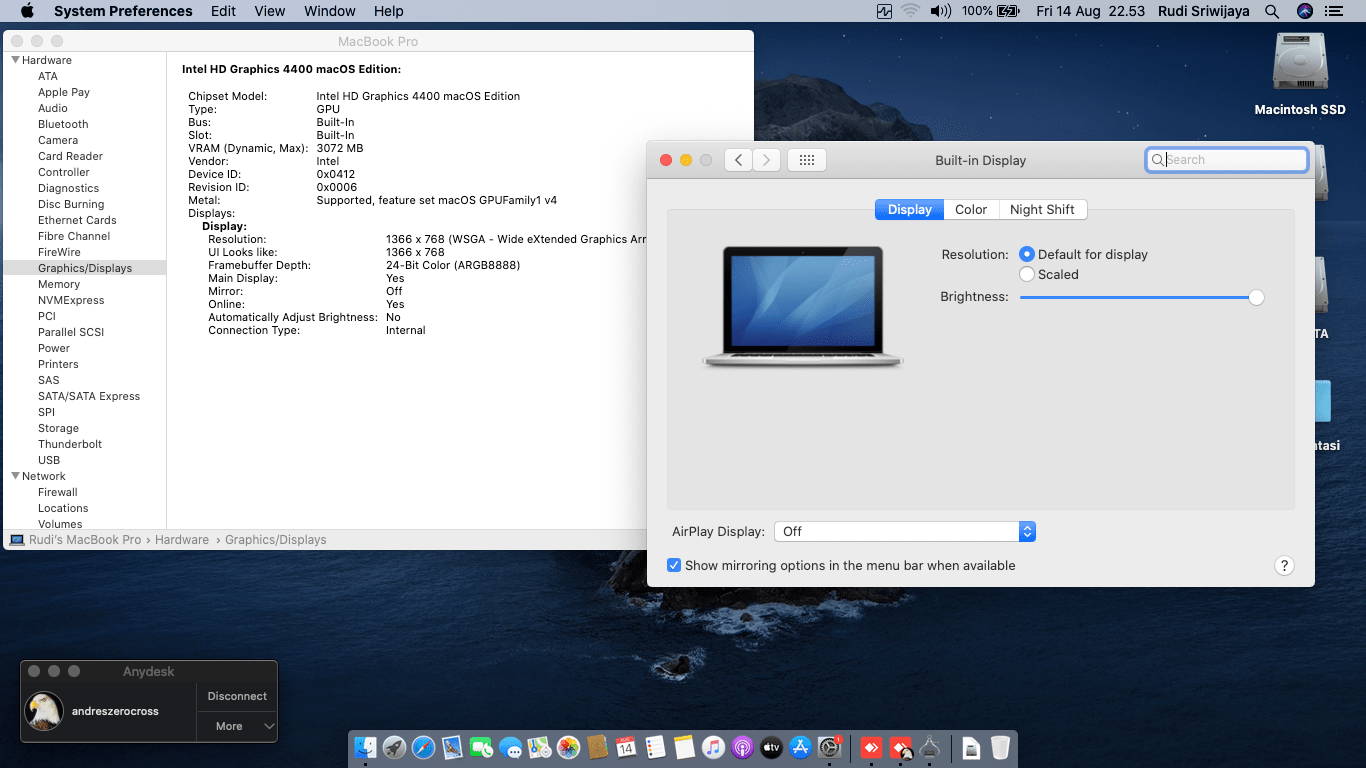
Task: Open the App Store from the Dock
Action: coord(800,747)
